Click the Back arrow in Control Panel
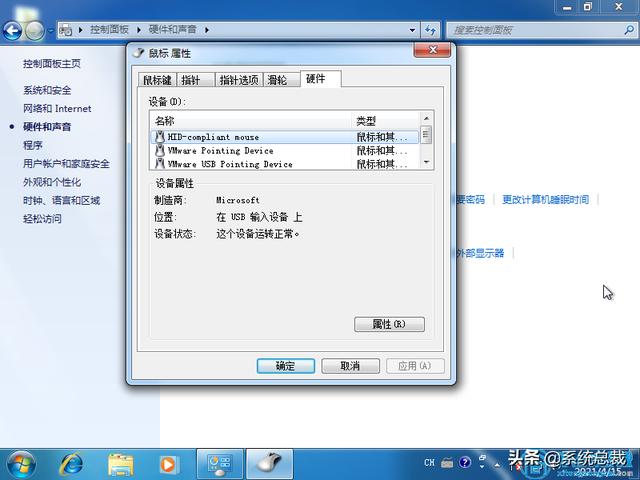Image resolution: width=640 pixels, height=480 pixels. 12,30
